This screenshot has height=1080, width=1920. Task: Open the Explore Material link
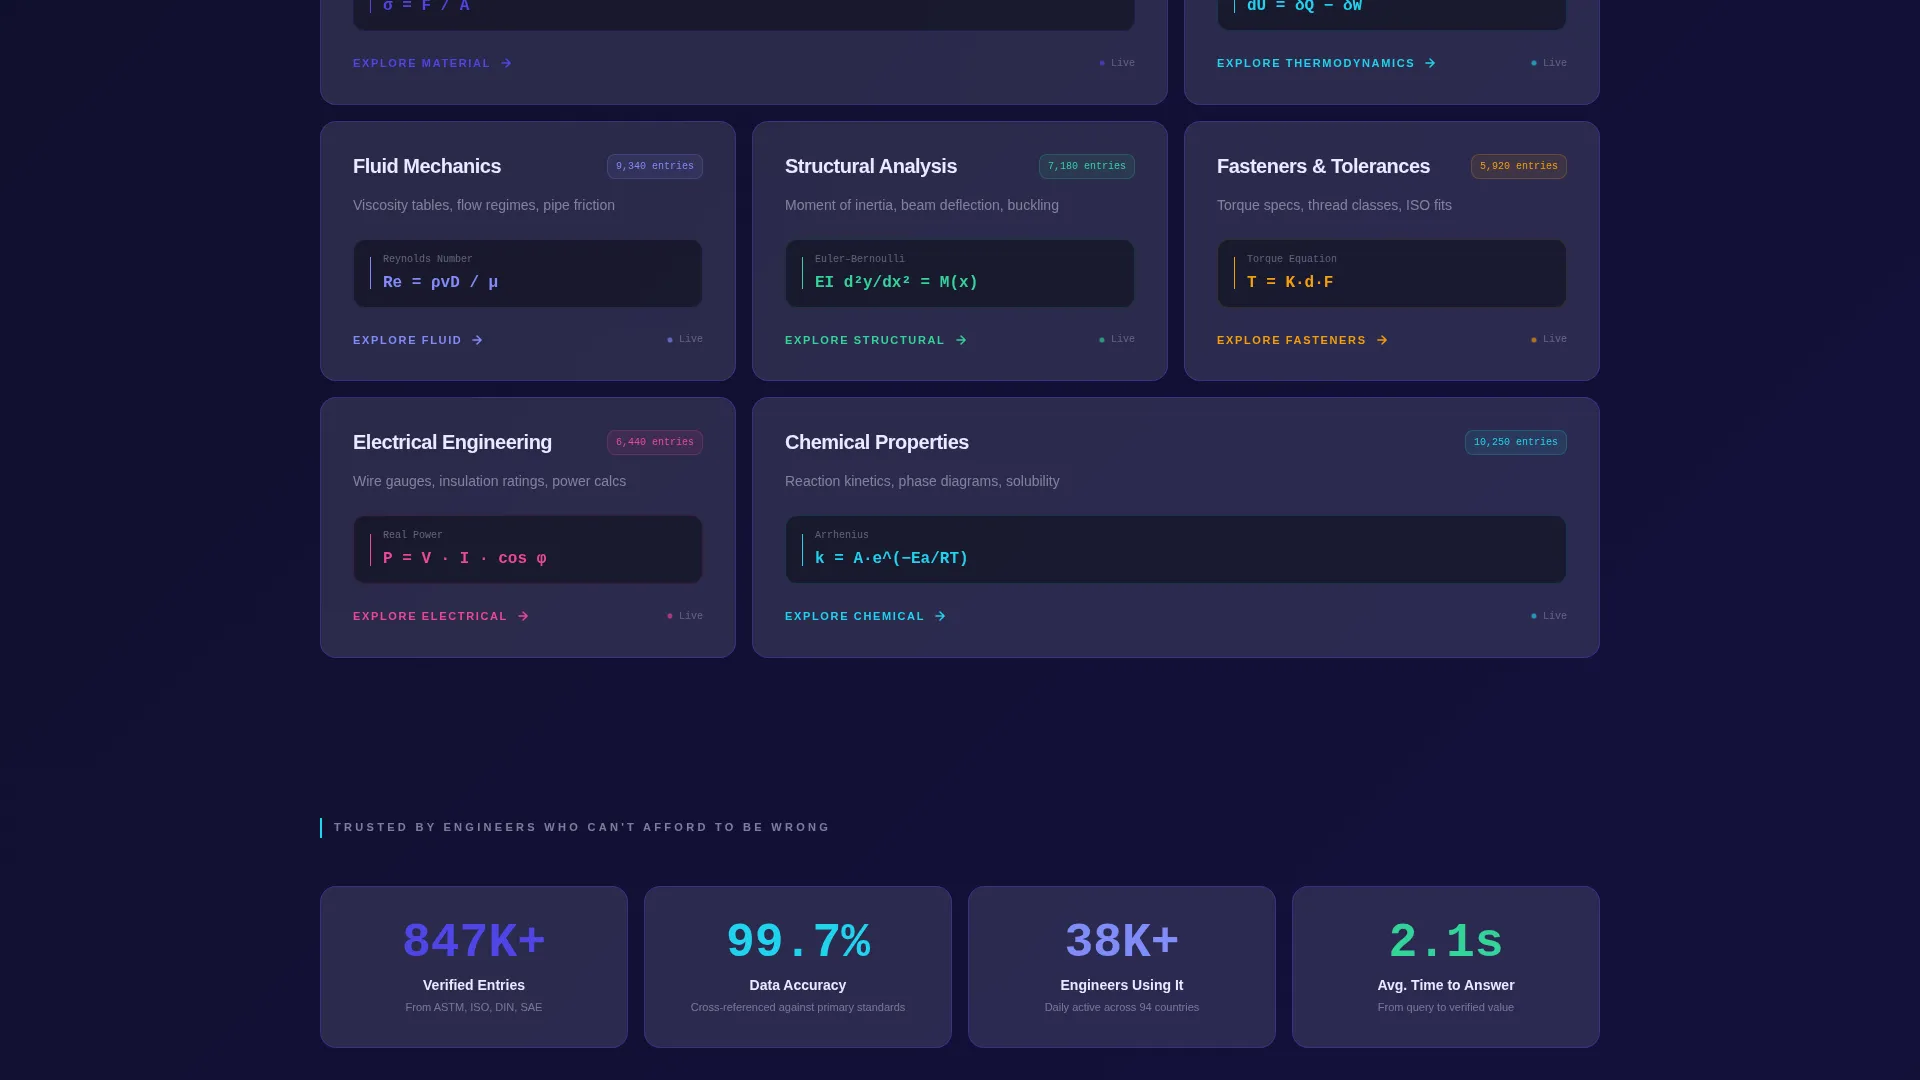pos(432,63)
